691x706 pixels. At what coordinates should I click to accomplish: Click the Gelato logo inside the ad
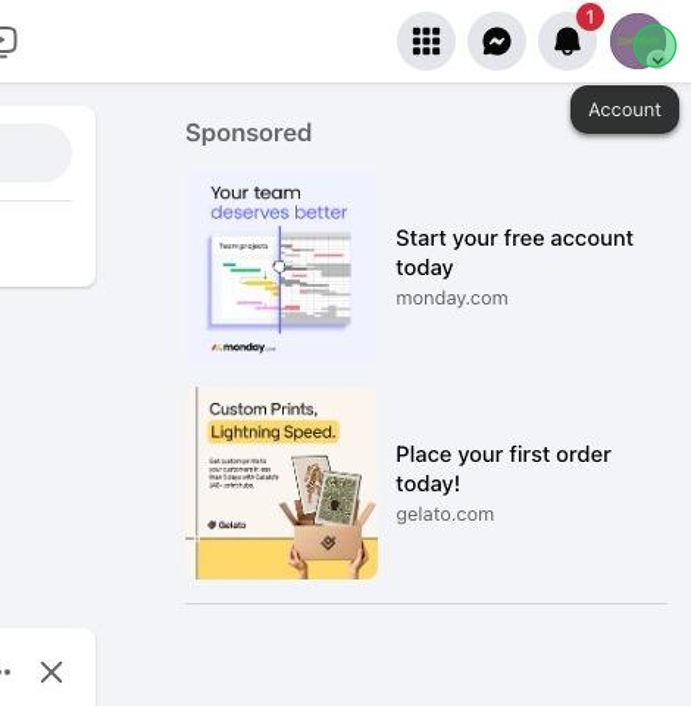click(227, 525)
